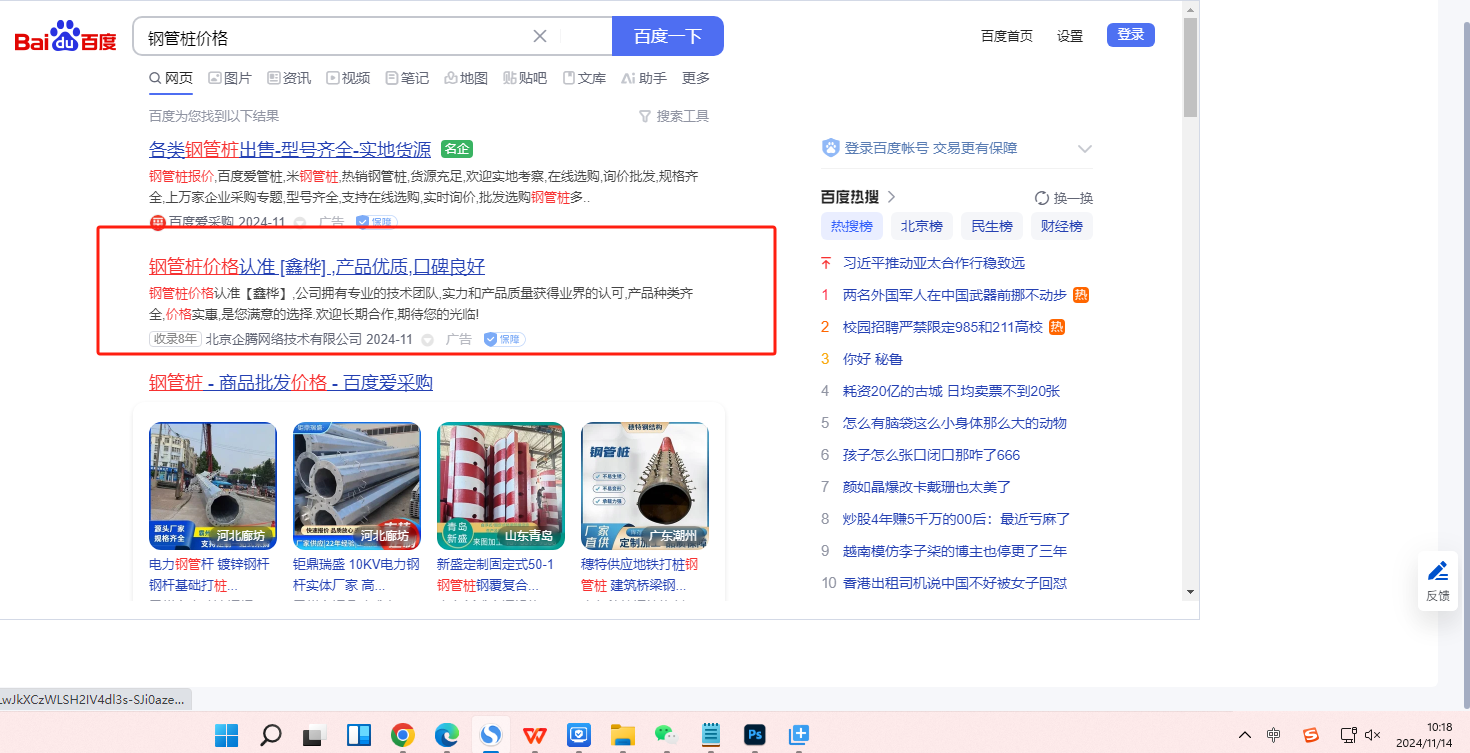Open the 山东青岛 red-white pile thumbnail
Image resolution: width=1470 pixels, height=753 pixels.
tap(501, 486)
